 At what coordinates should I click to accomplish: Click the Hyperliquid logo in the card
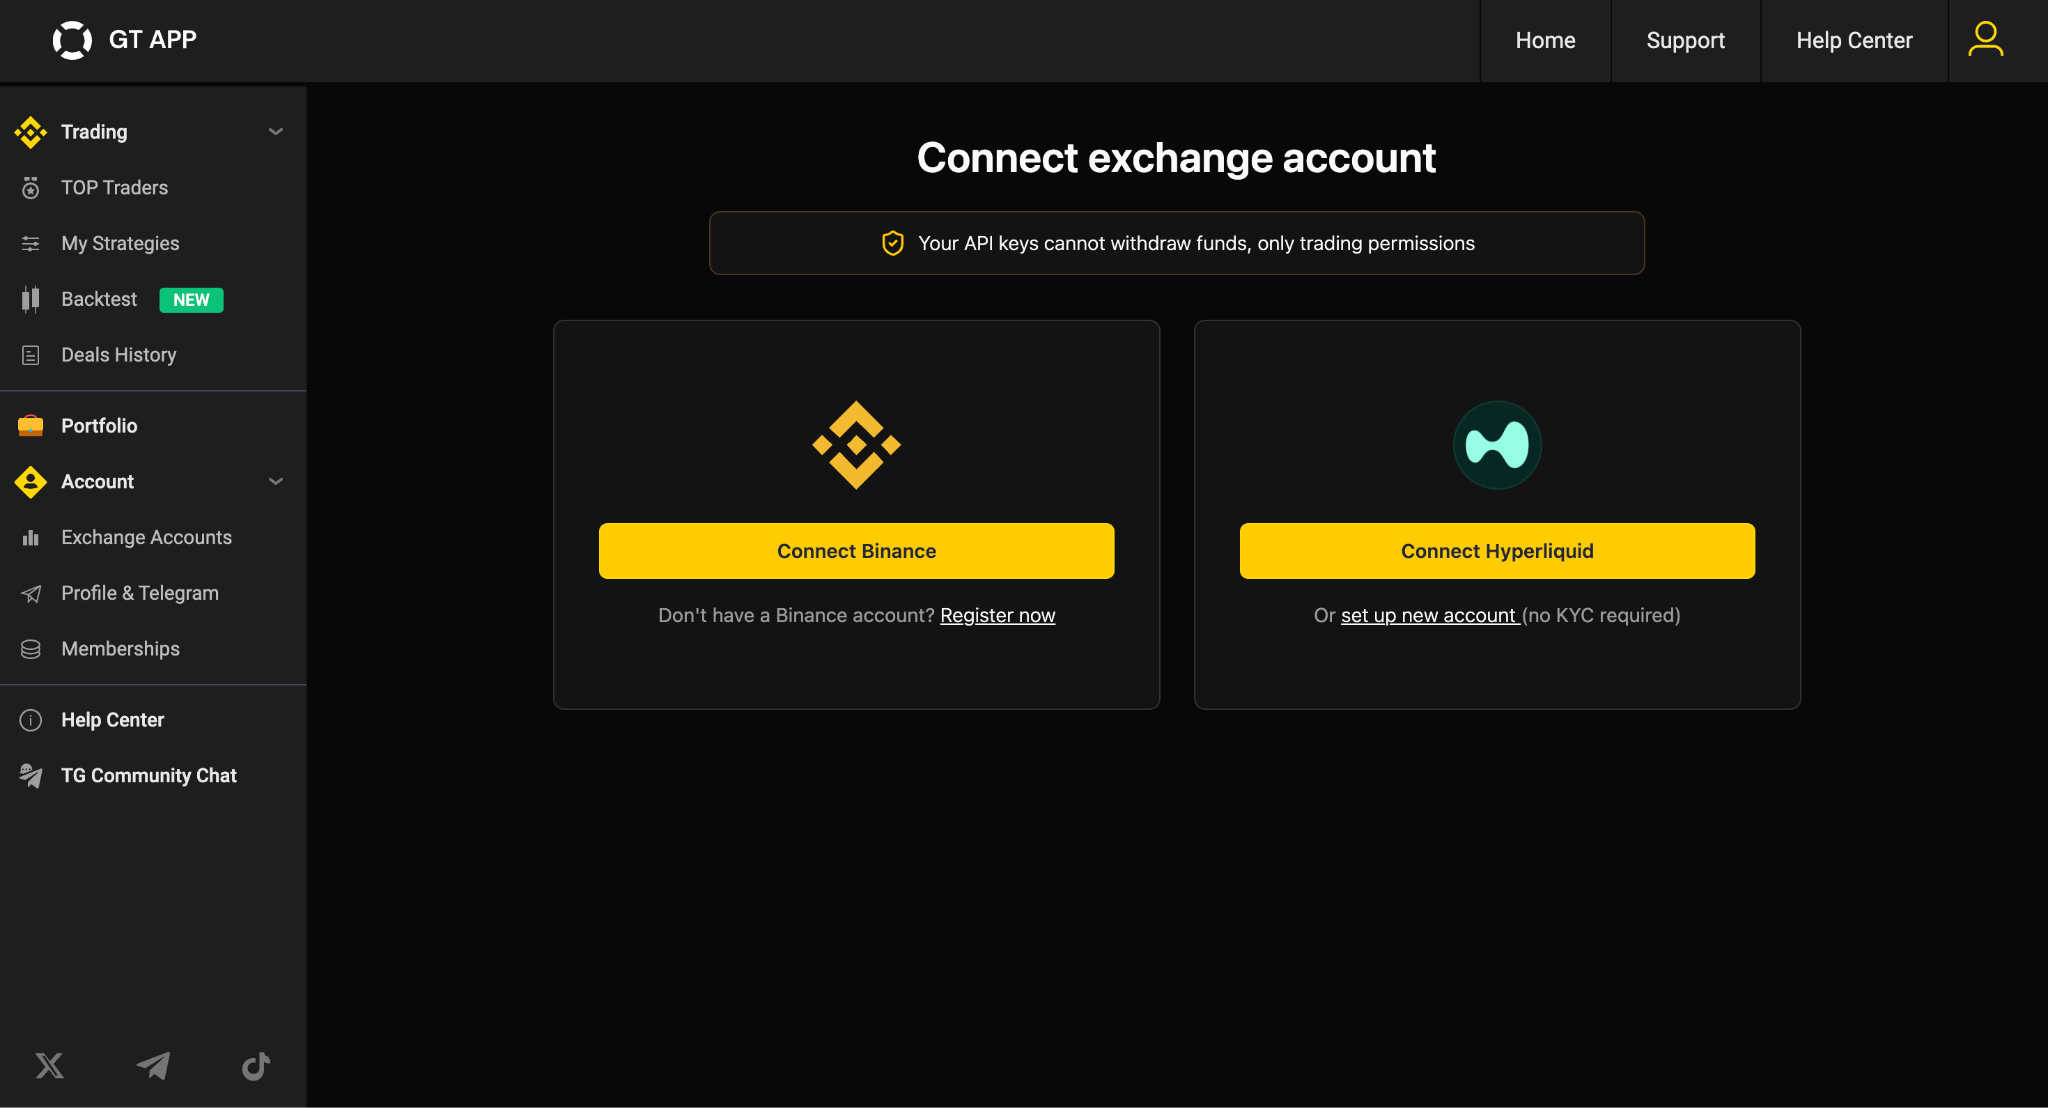(x=1497, y=445)
